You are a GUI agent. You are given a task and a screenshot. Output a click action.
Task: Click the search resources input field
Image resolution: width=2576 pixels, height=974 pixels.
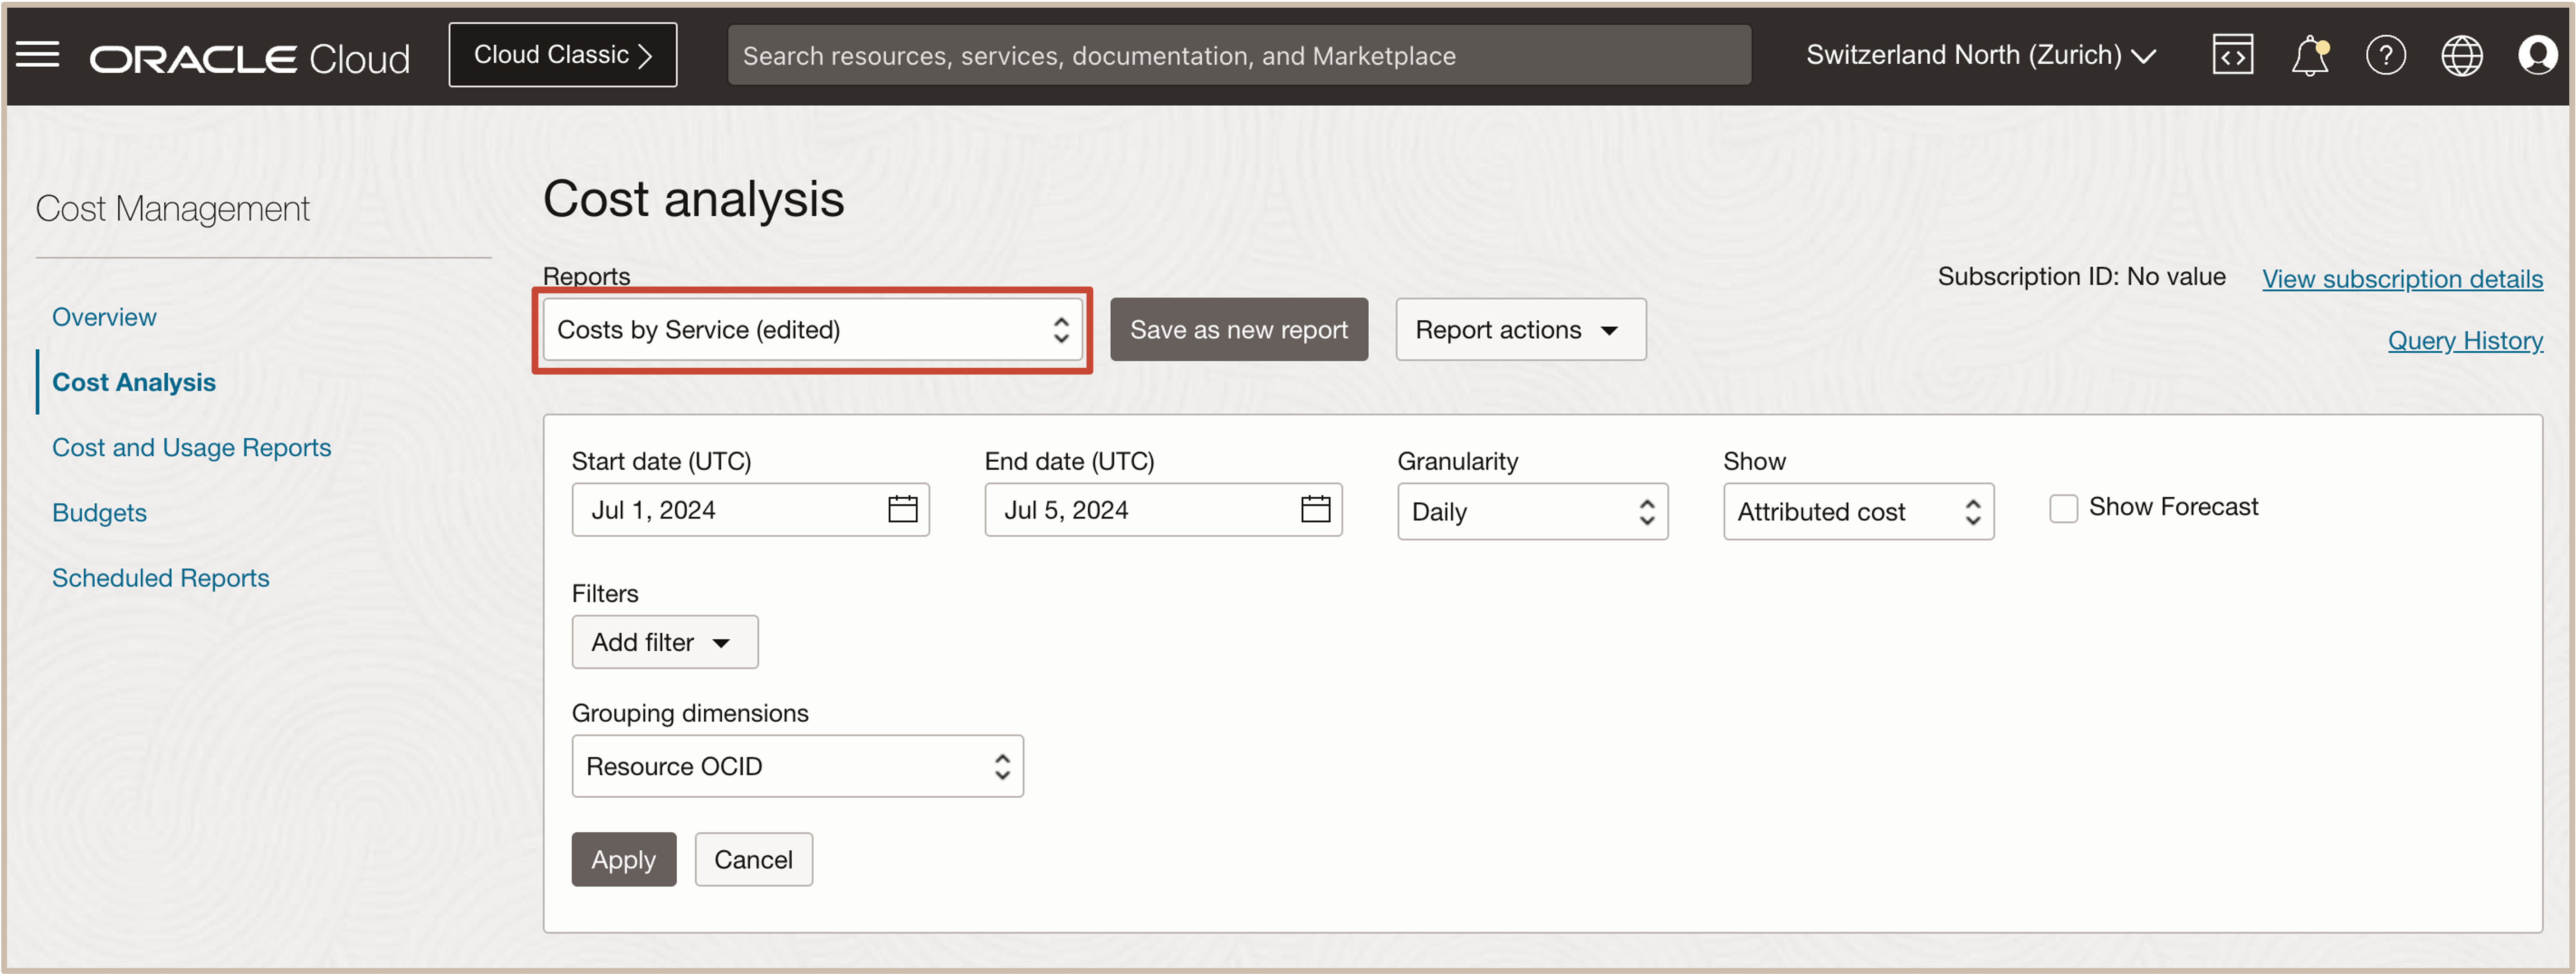[1238, 56]
